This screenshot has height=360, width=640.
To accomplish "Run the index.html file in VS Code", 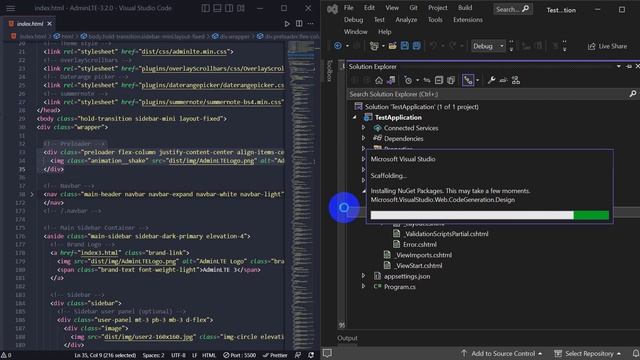I will click(x=287, y=24).
